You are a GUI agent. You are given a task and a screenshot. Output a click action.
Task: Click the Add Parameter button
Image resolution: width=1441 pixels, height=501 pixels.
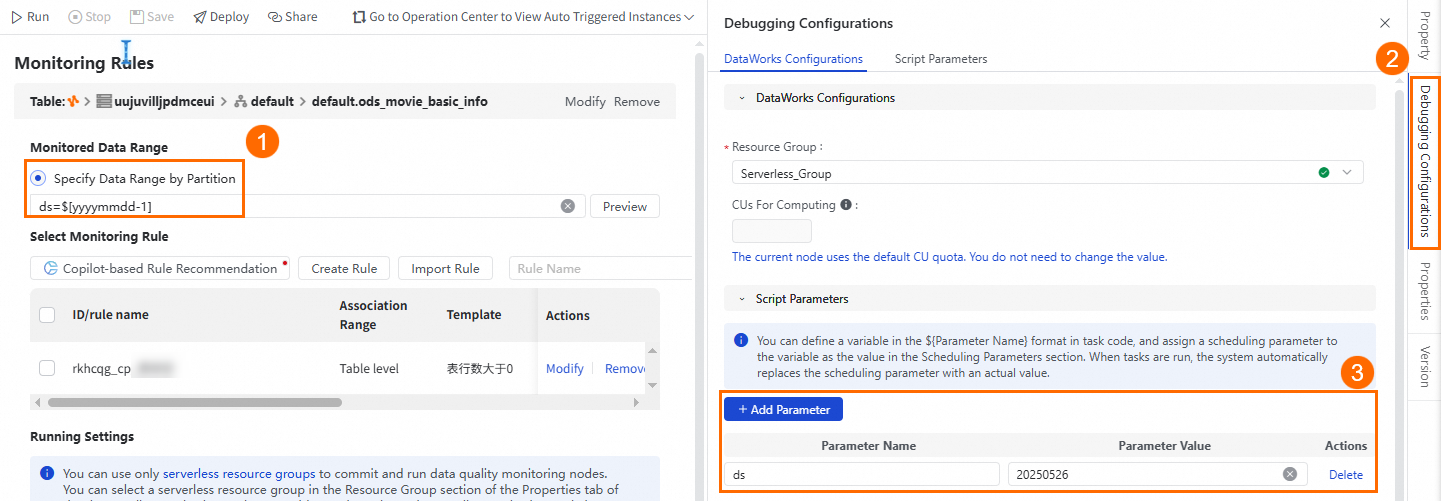pyautogui.click(x=783, y=409)
